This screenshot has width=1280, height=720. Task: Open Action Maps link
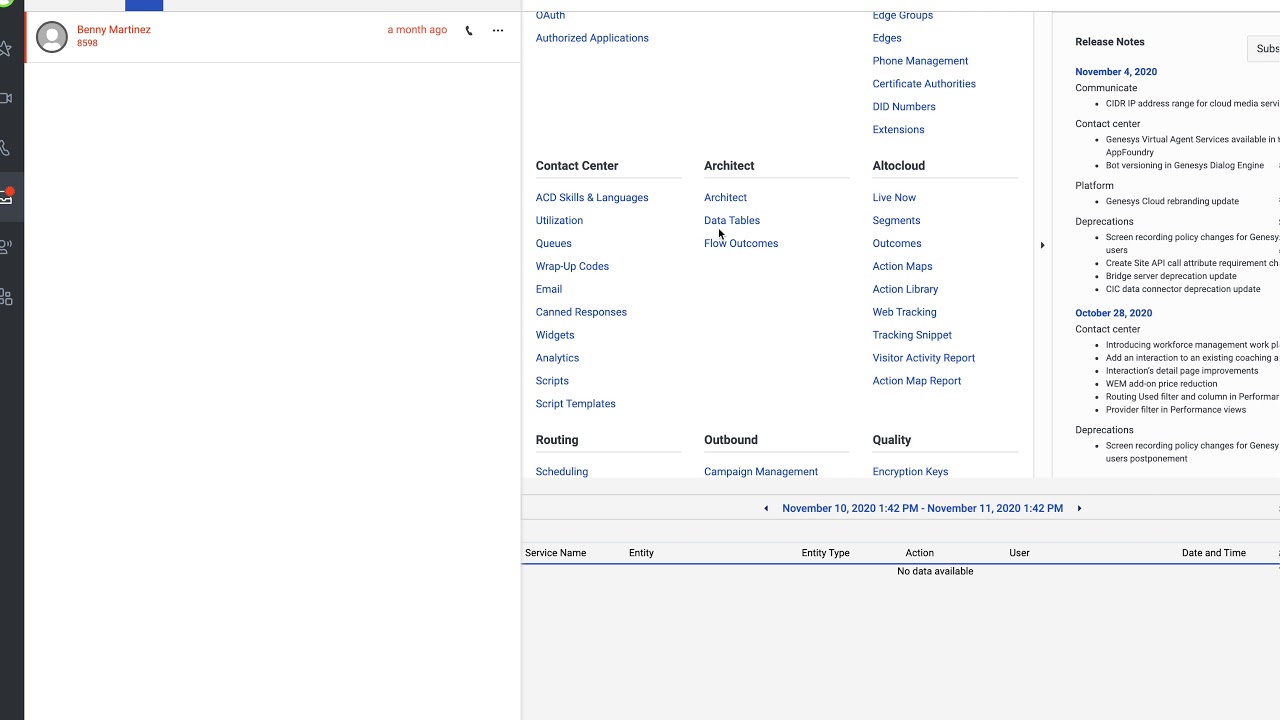(902, 267)
